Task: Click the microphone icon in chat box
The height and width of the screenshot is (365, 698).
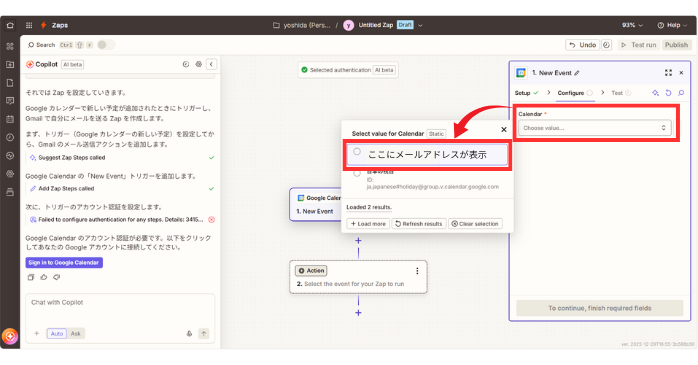Action: [189, 333]
